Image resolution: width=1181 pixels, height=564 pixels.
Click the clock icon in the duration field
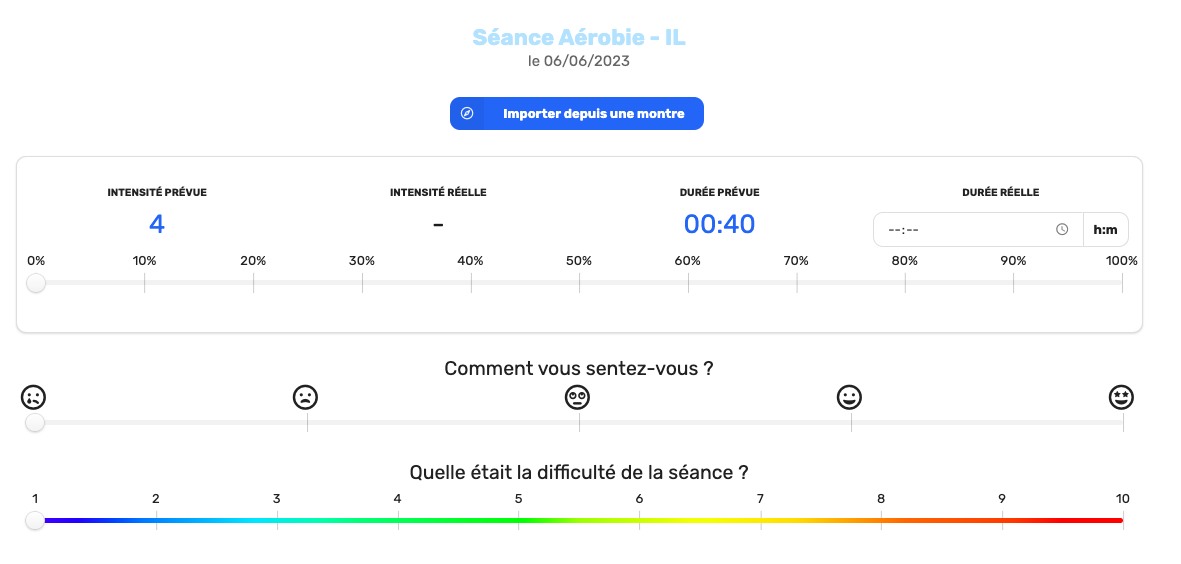1062,230
